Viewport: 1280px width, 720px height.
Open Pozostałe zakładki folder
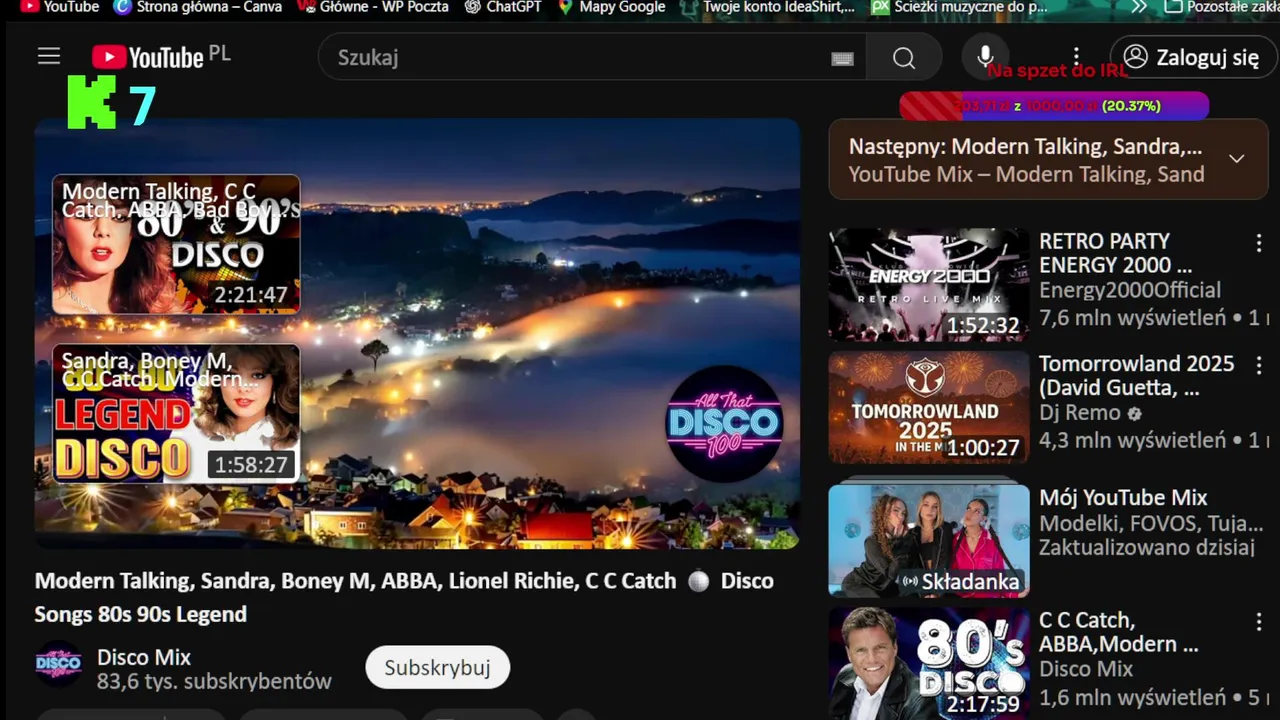tap(1222, 7)
